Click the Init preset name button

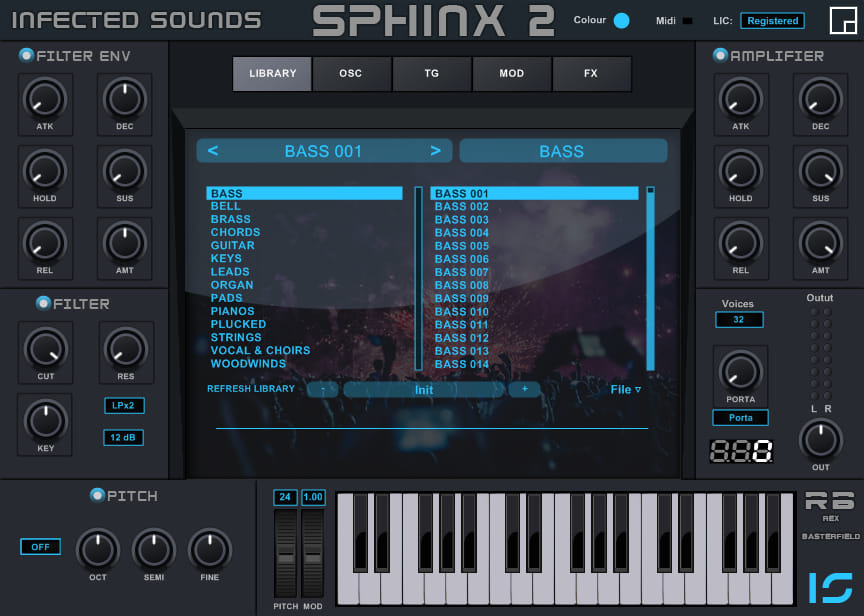coord(424,390)
